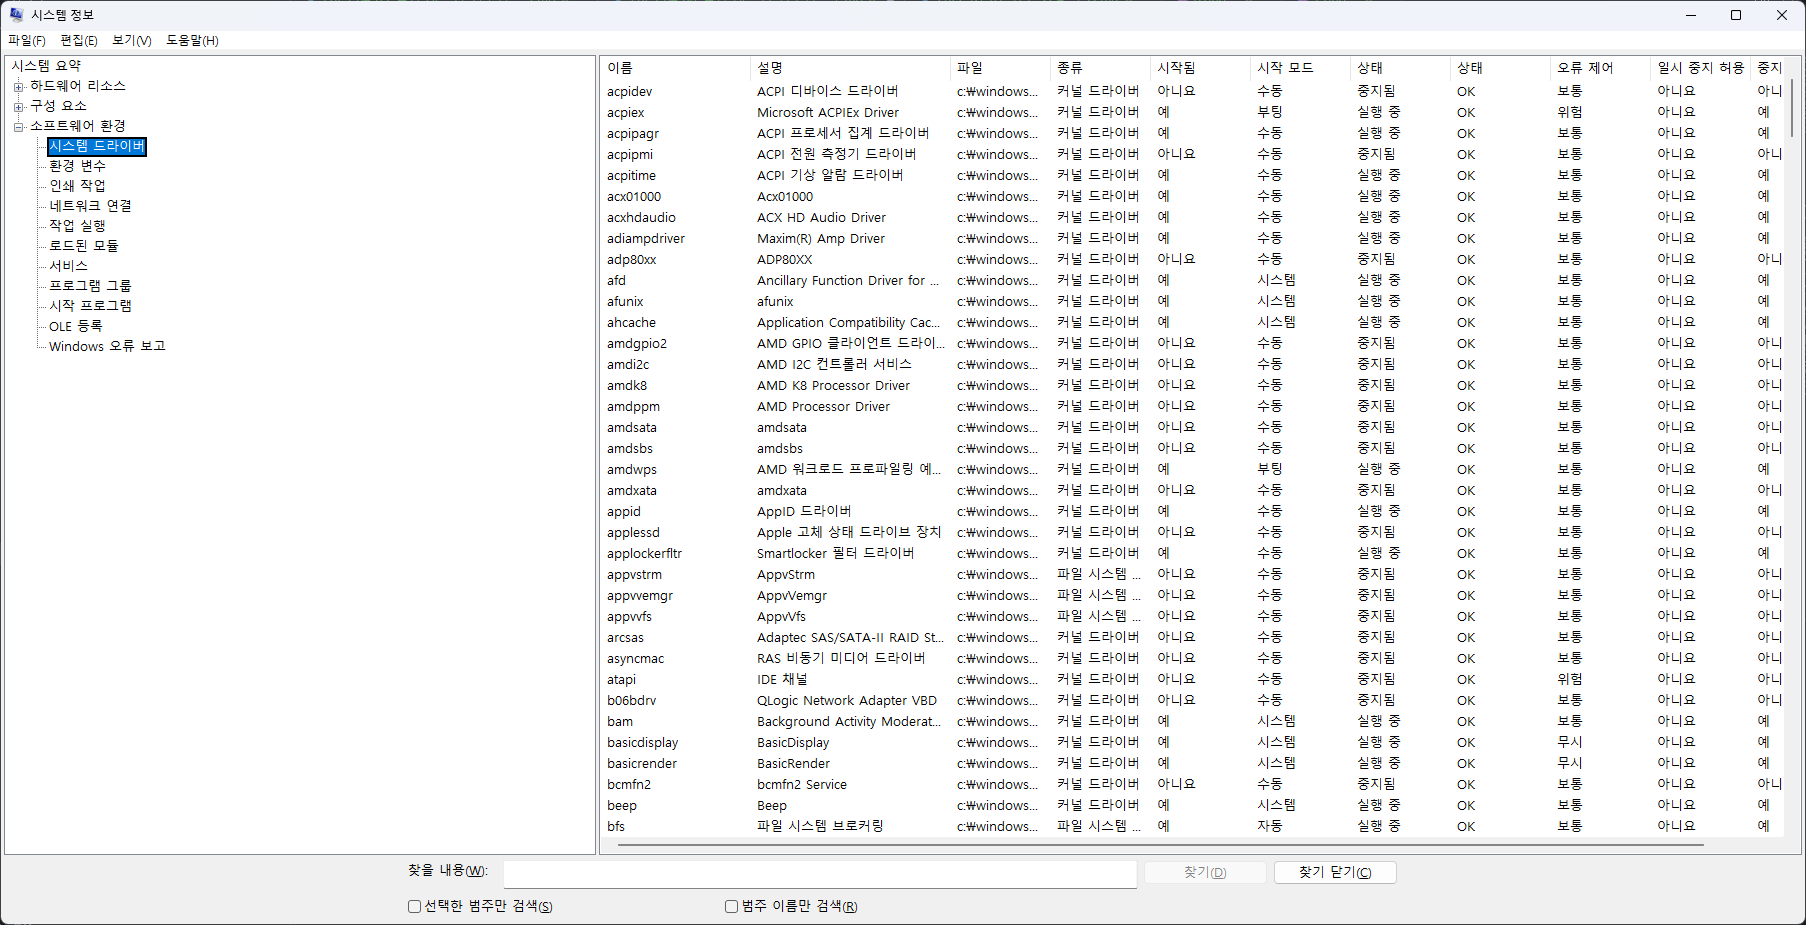The height and width of the screenshot is (925, 1806).
Task: Sort by the 파일 column header
Action: (x=1000, y=68)
